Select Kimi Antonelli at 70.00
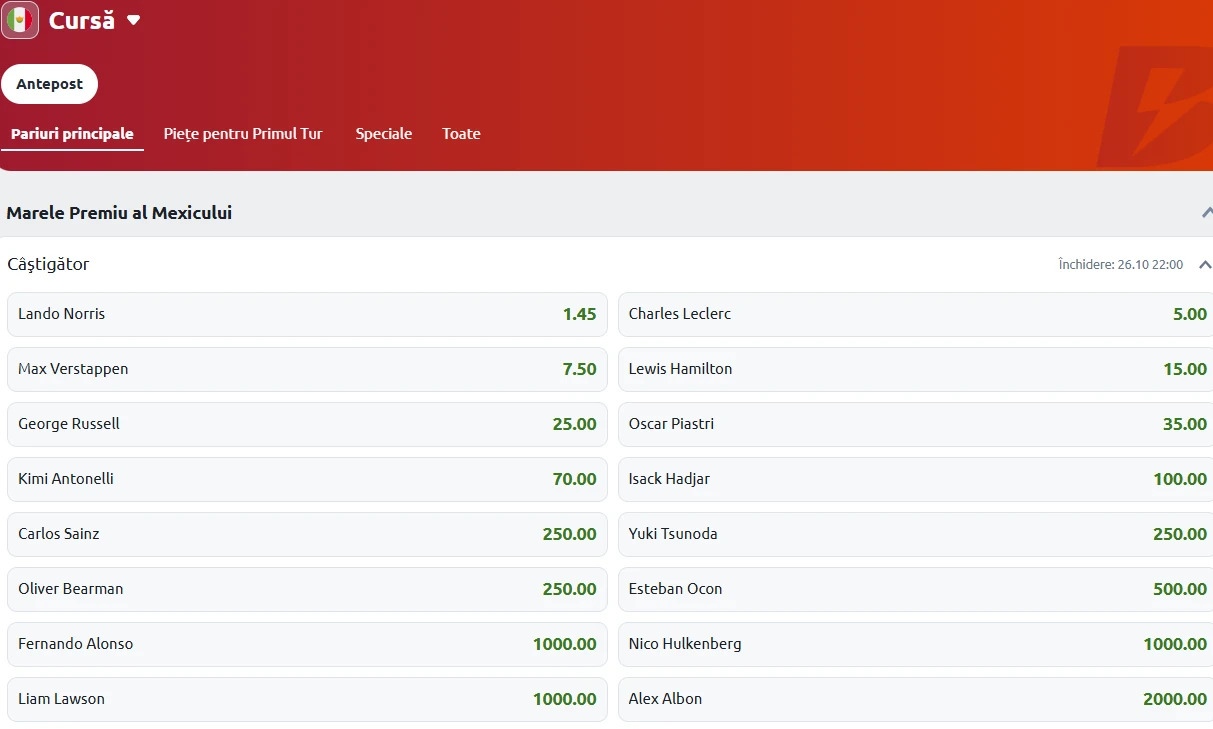 click(307, 479)
